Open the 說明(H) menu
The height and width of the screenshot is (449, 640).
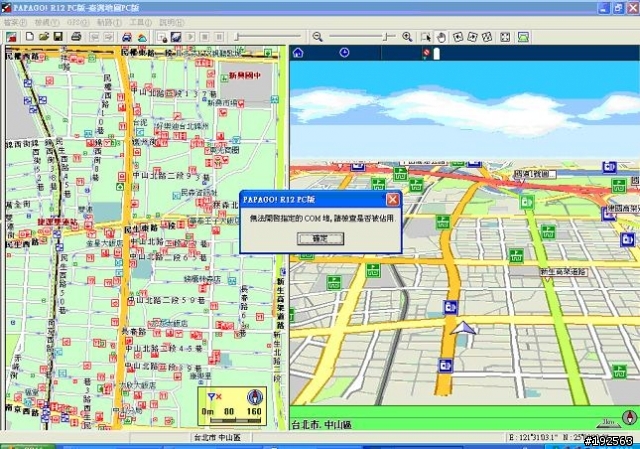point(172,22)
